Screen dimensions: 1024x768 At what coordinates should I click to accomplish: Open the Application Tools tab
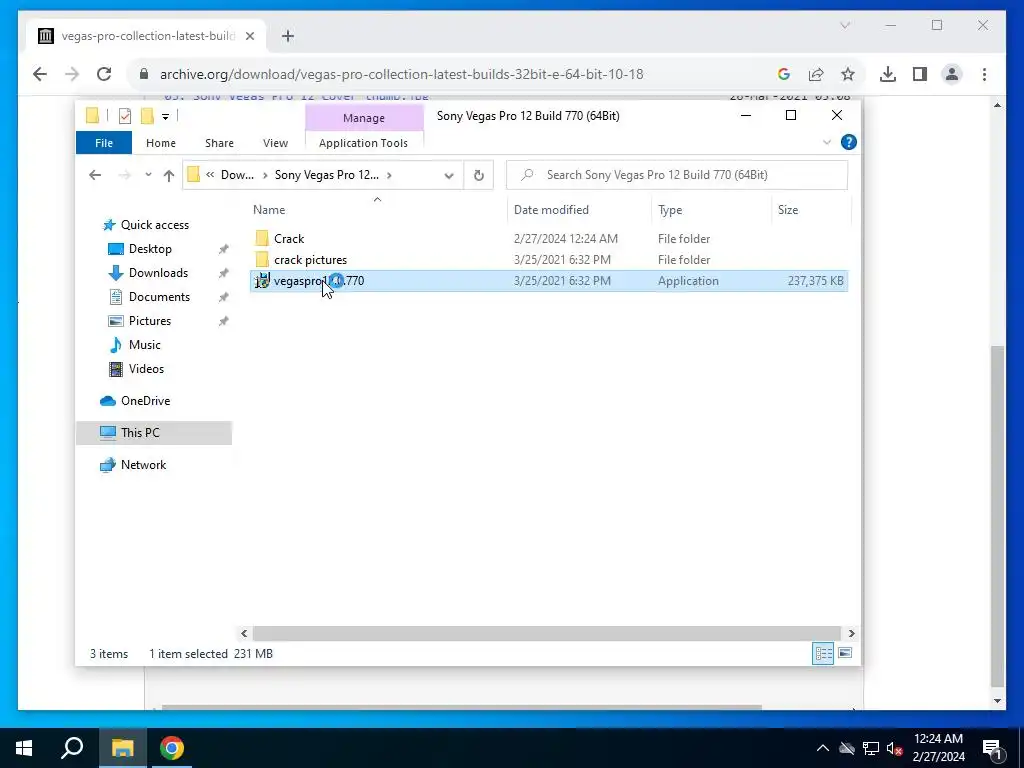coord(363,143)
